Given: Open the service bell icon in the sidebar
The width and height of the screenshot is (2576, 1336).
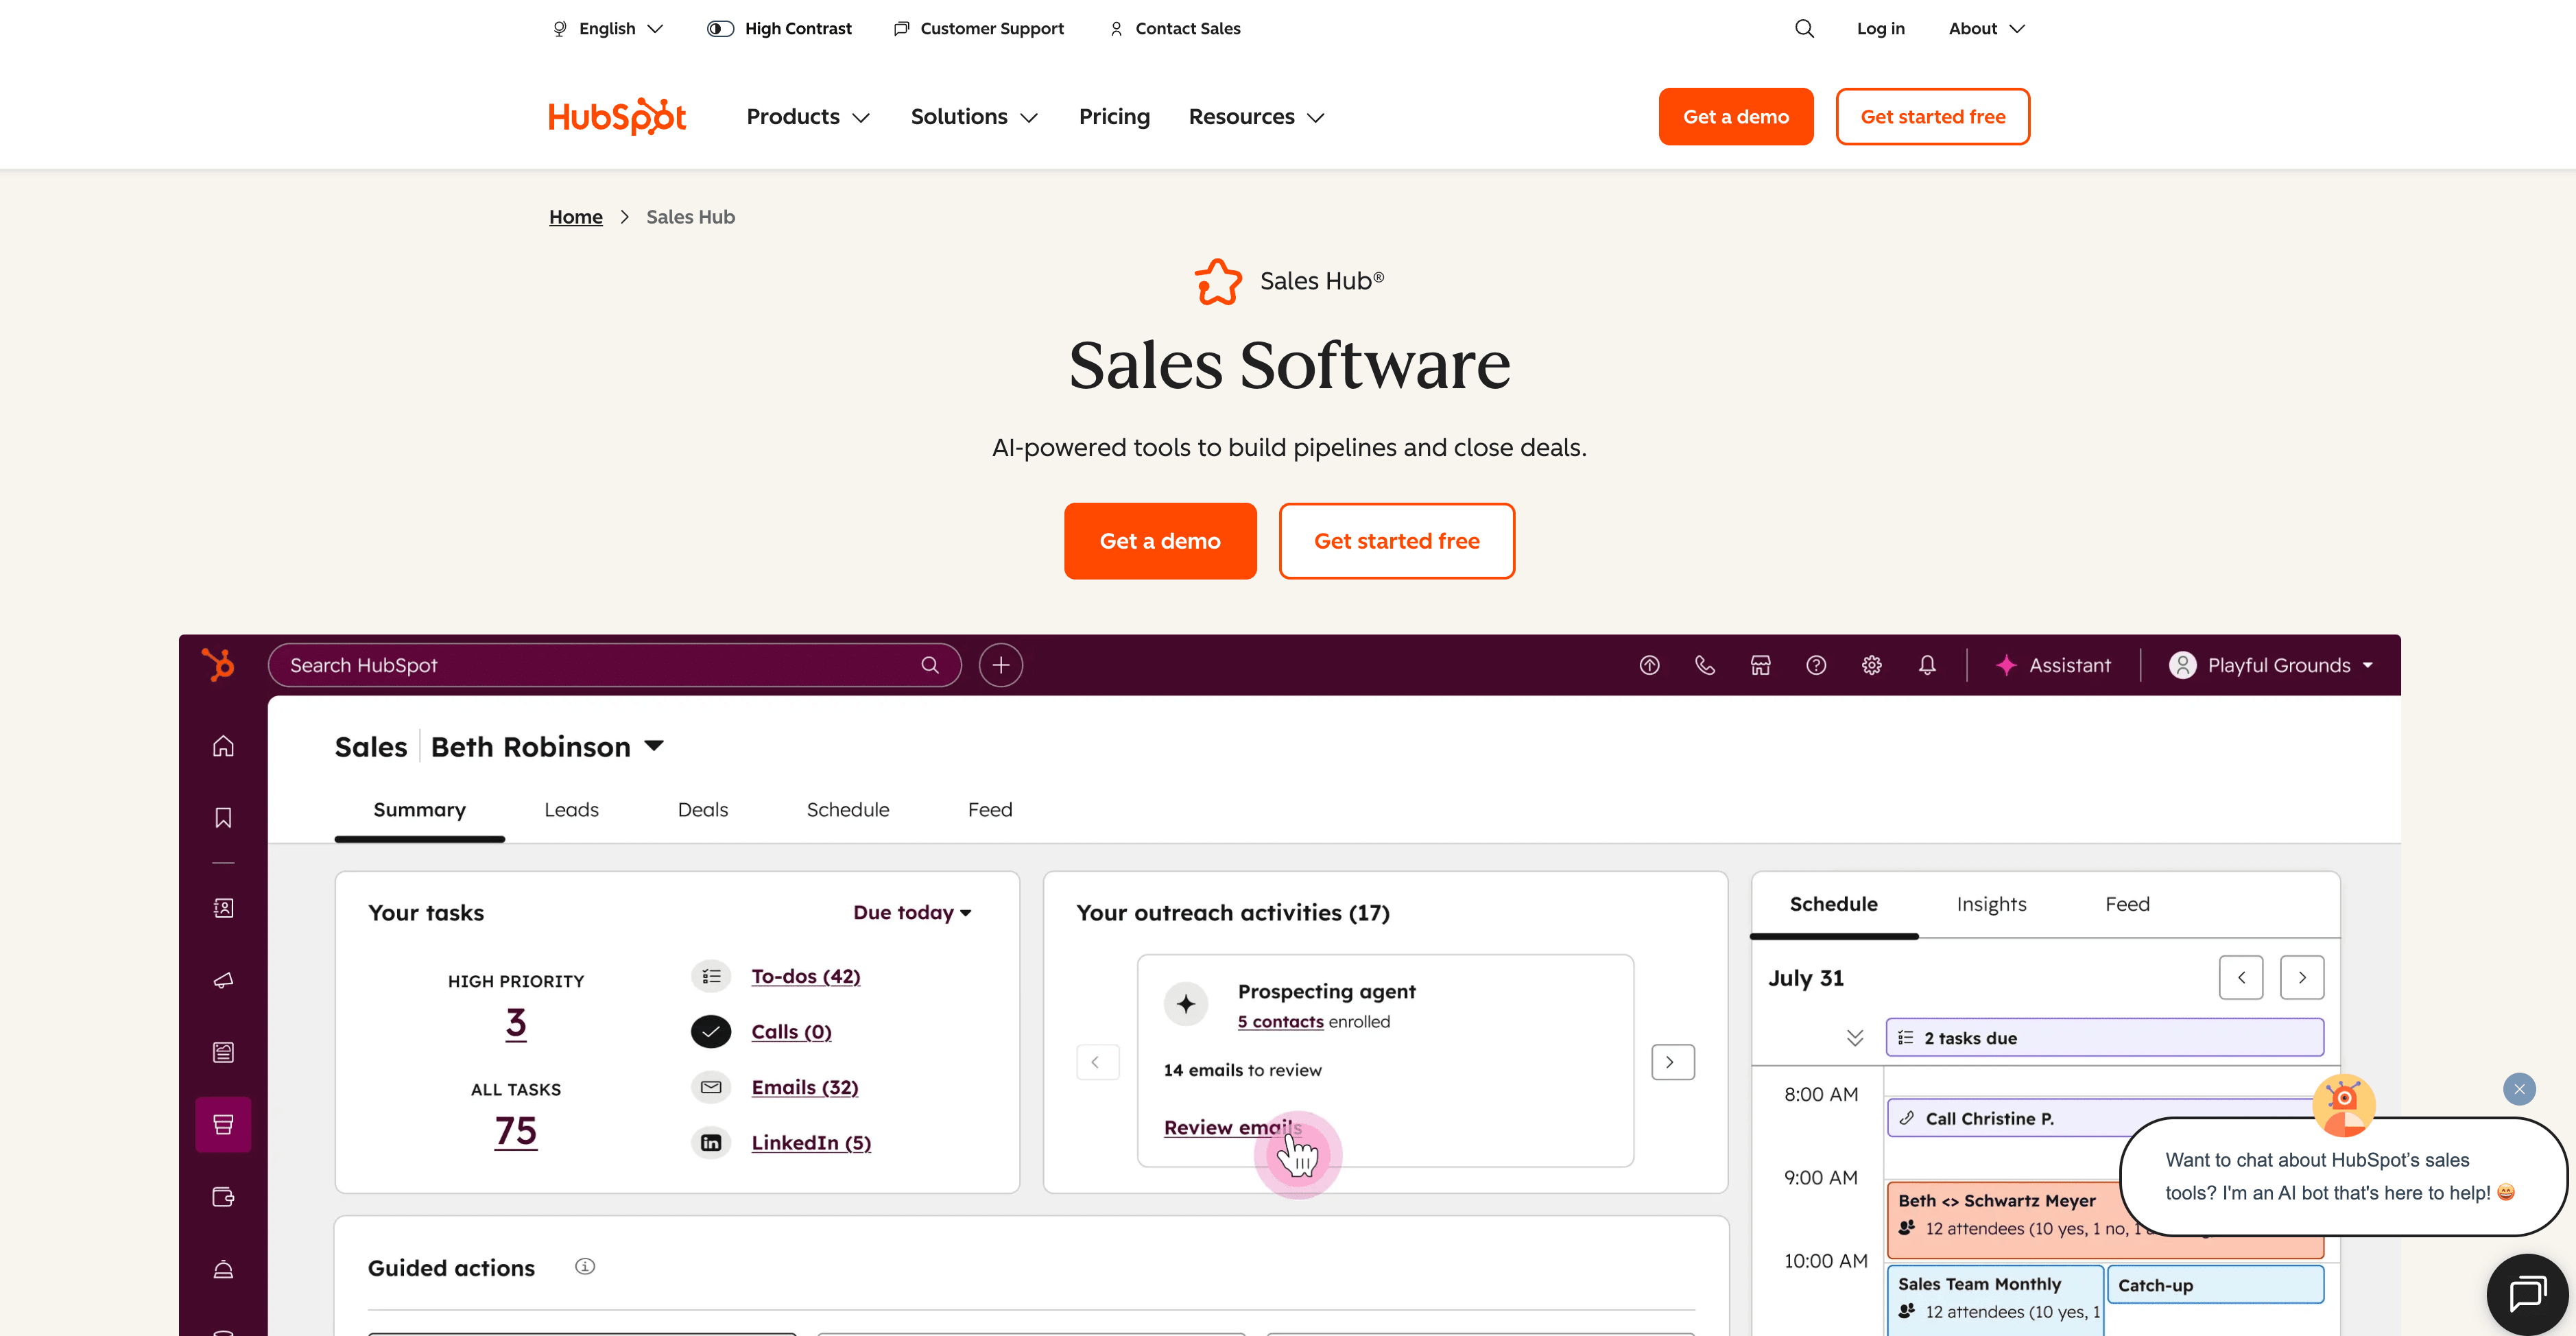Looking at the screenshot, I should pyautogui.click(x=223, y=1269).
